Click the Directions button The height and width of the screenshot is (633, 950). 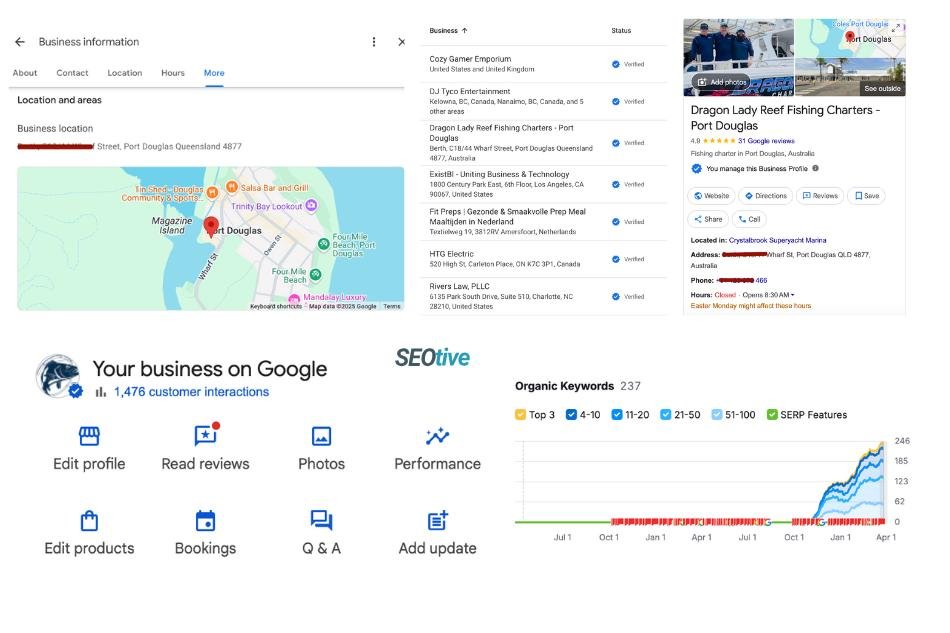(766, 196)
